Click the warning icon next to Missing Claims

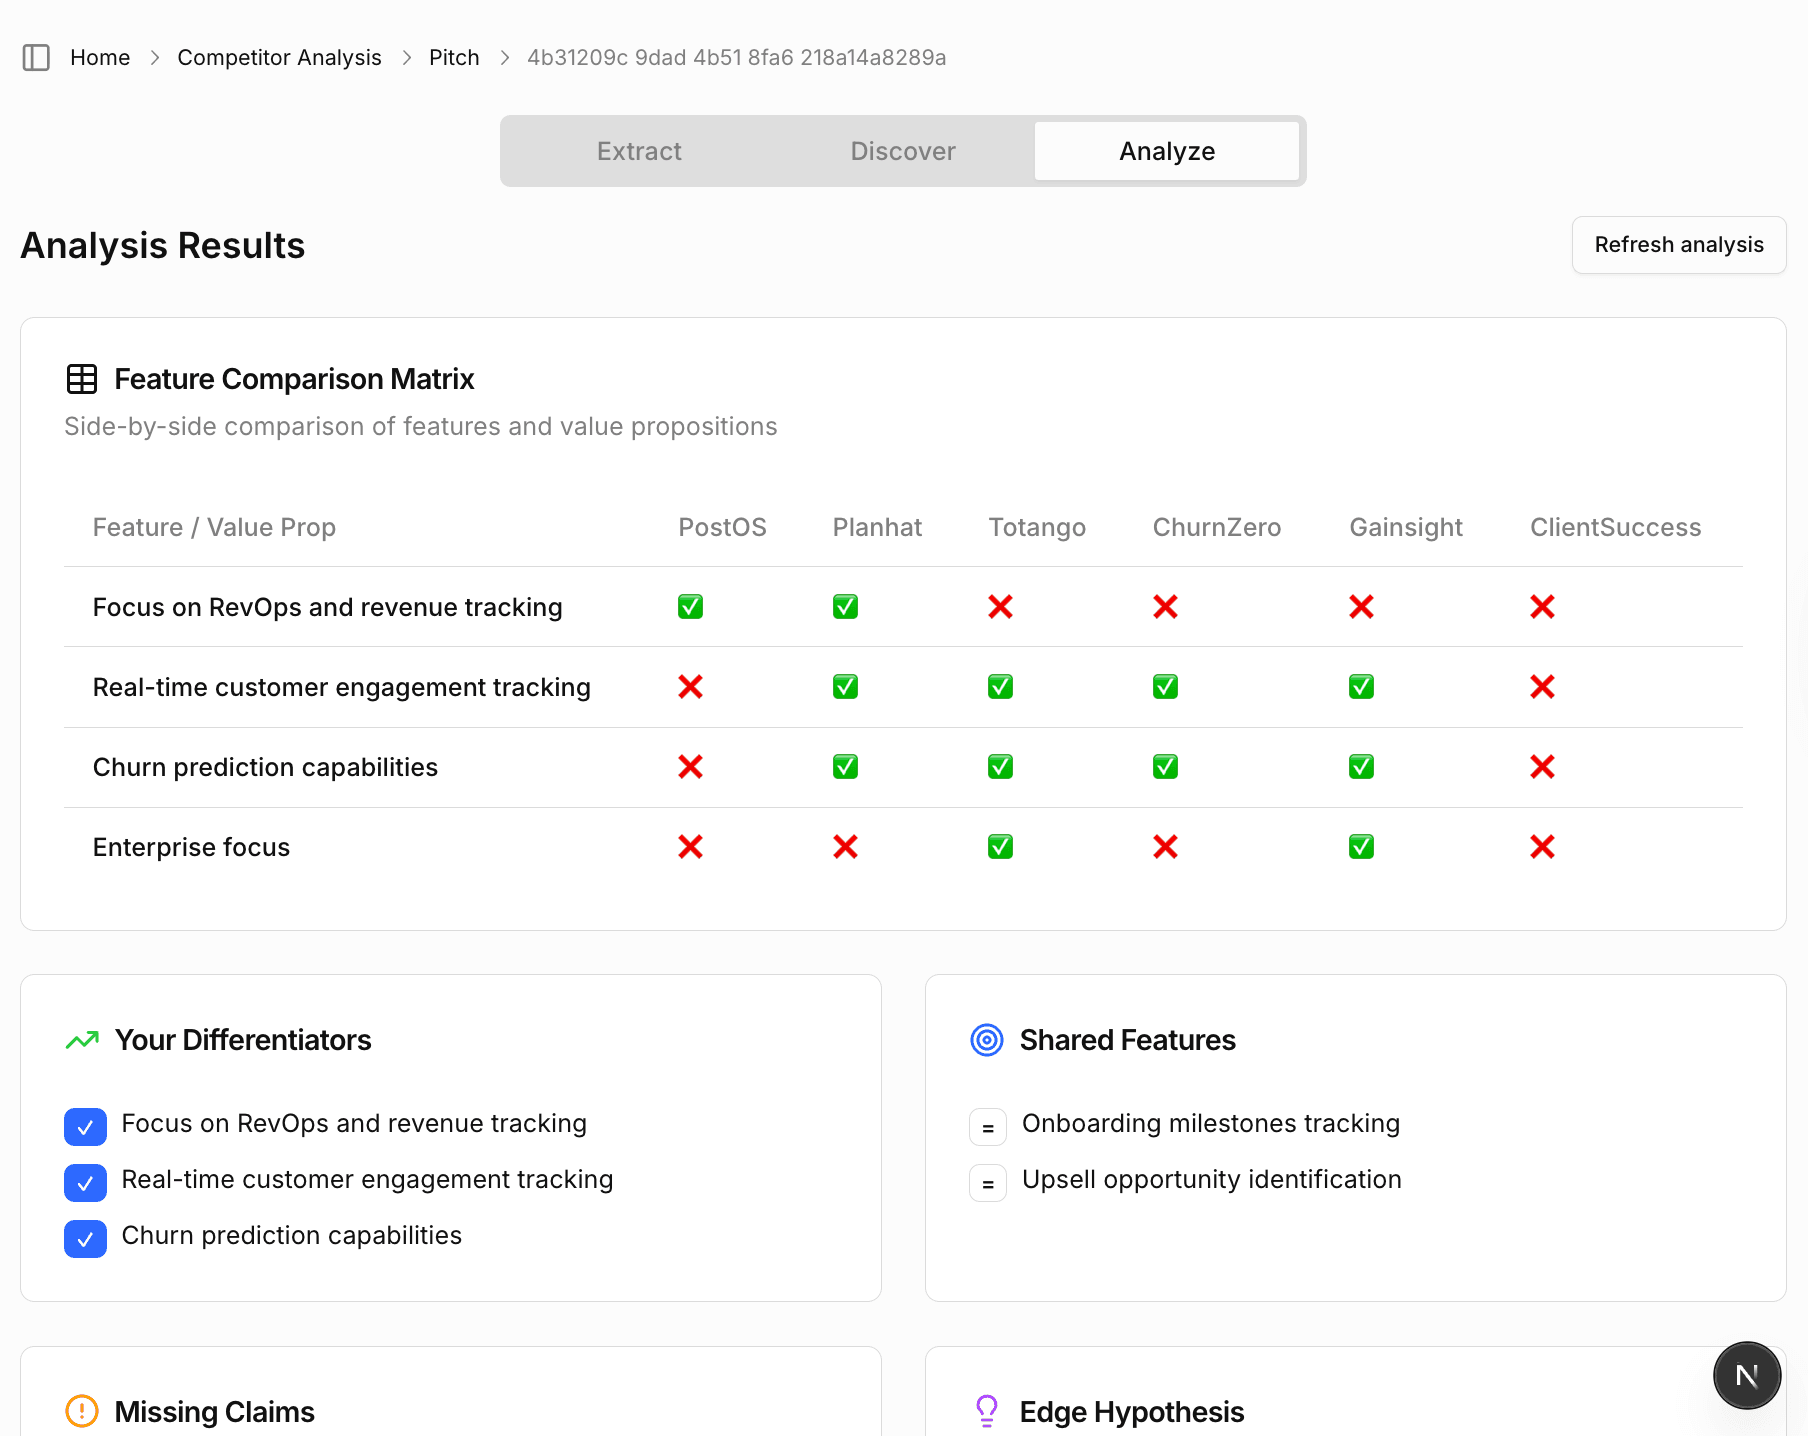pyautogui.click(x=83, y=1411)
